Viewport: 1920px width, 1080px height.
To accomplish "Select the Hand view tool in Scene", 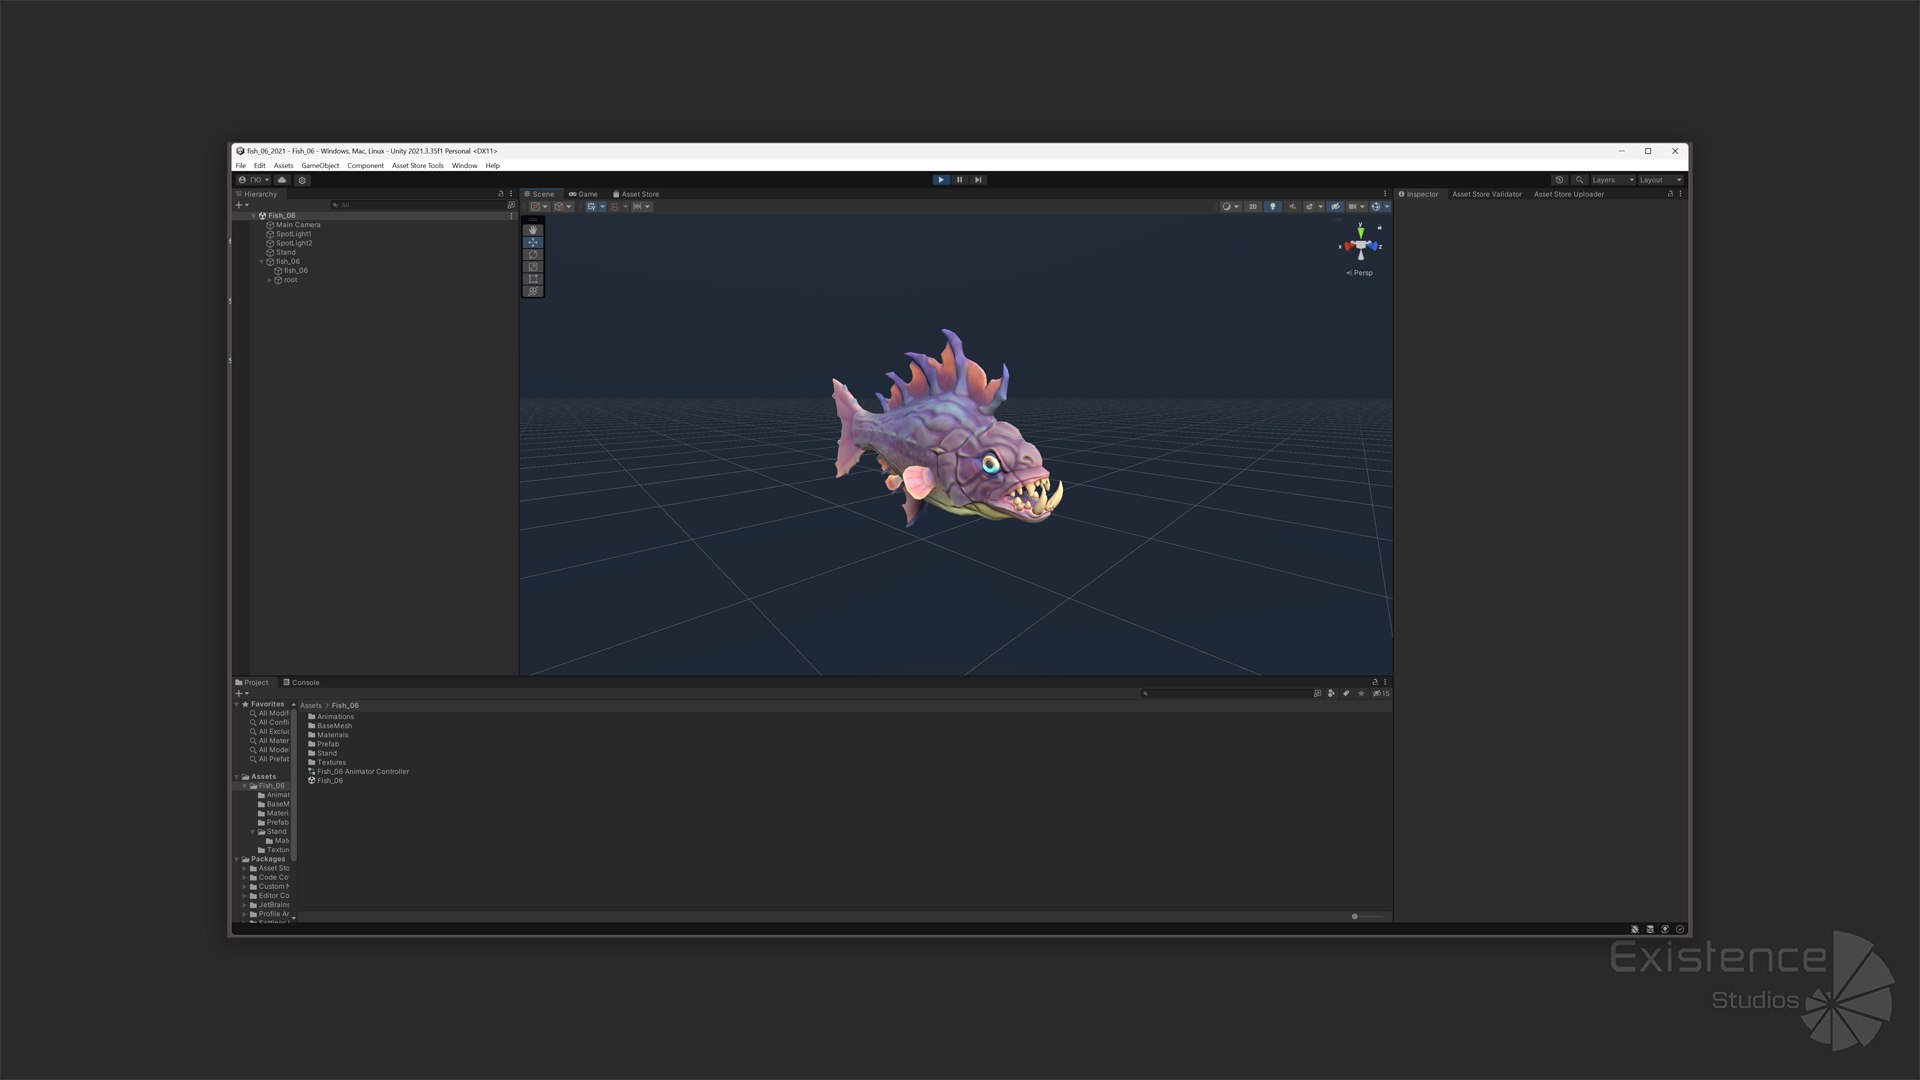I will tap(533, 230).
